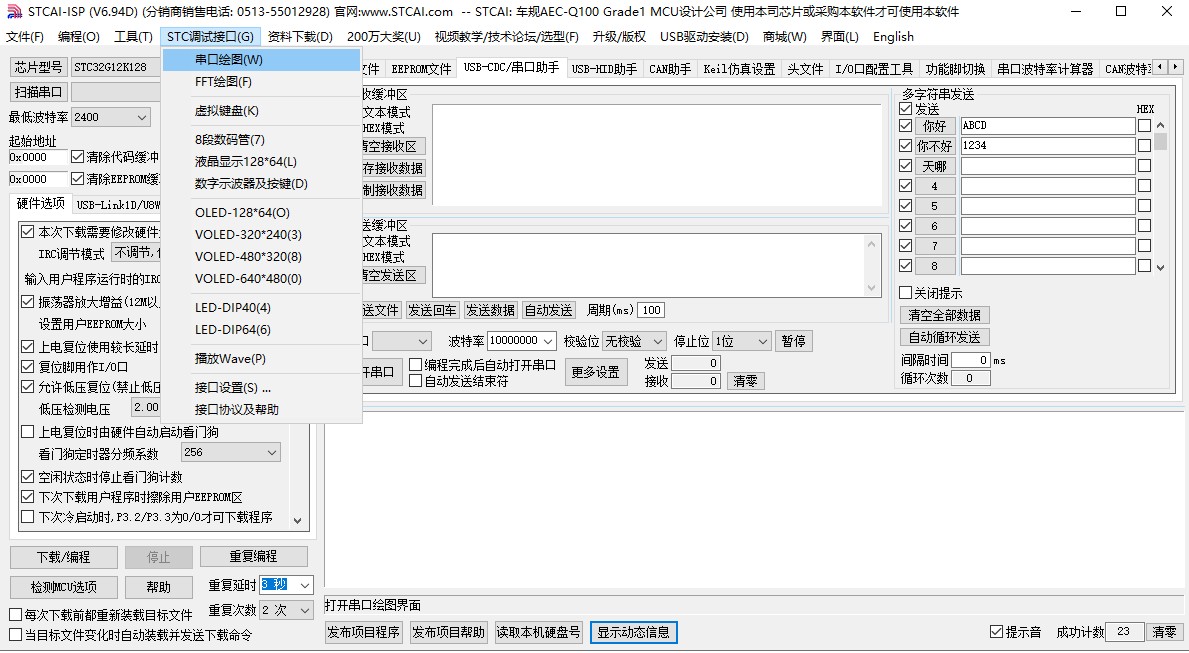Switch to USB-HID助手 tab
This screenshot has width=1189, height=653.
pyautogui.click(x=604, y=69)
